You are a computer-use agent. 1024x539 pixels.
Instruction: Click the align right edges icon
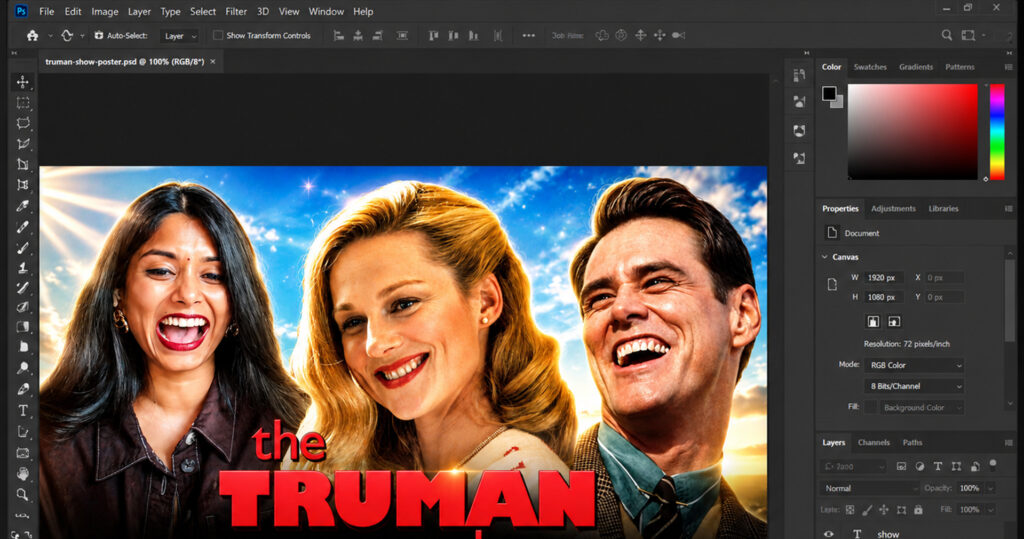(377, 36)
